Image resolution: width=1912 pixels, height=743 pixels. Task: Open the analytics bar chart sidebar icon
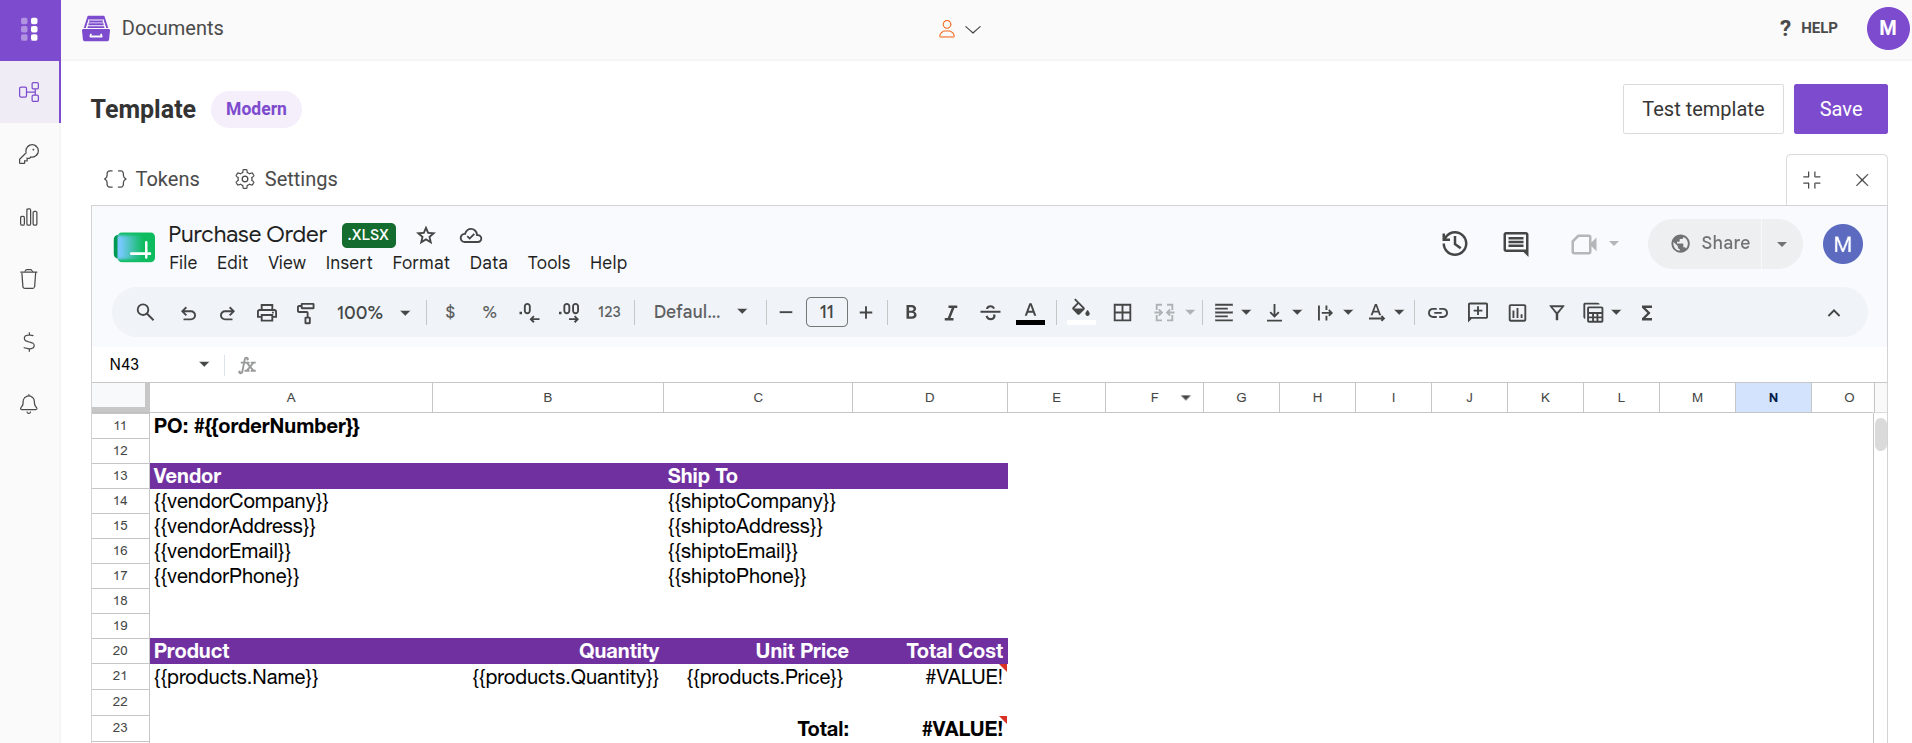pos(29,217)
